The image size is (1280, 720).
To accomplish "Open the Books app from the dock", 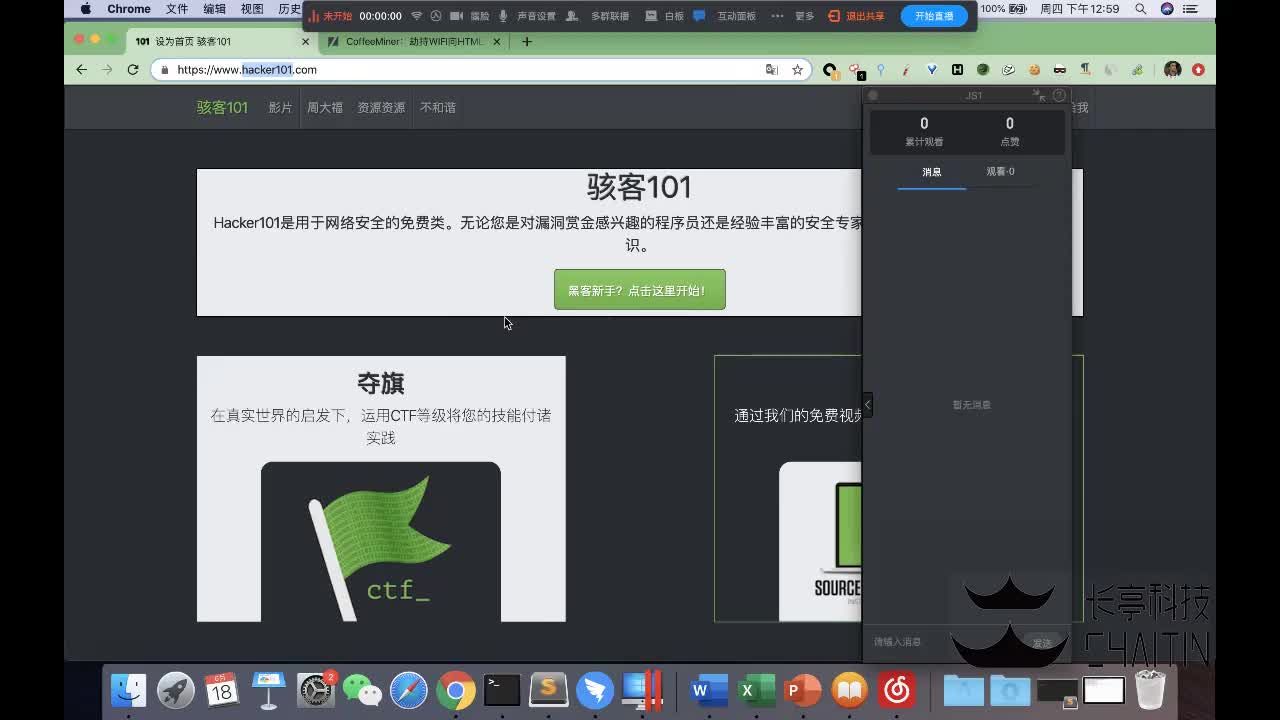I will tap(849, 690).
